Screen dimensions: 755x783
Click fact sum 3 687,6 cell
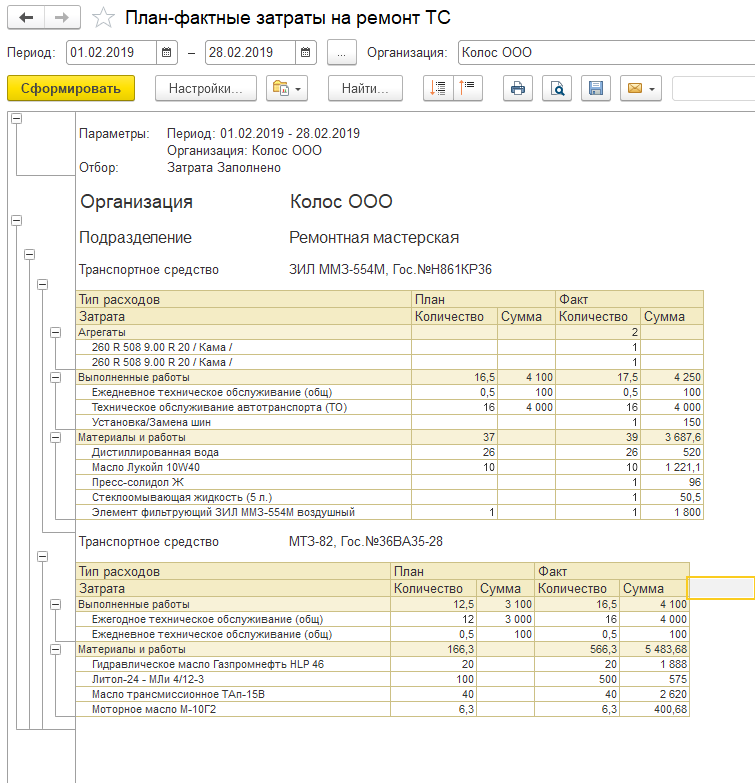tap(672, 437)
